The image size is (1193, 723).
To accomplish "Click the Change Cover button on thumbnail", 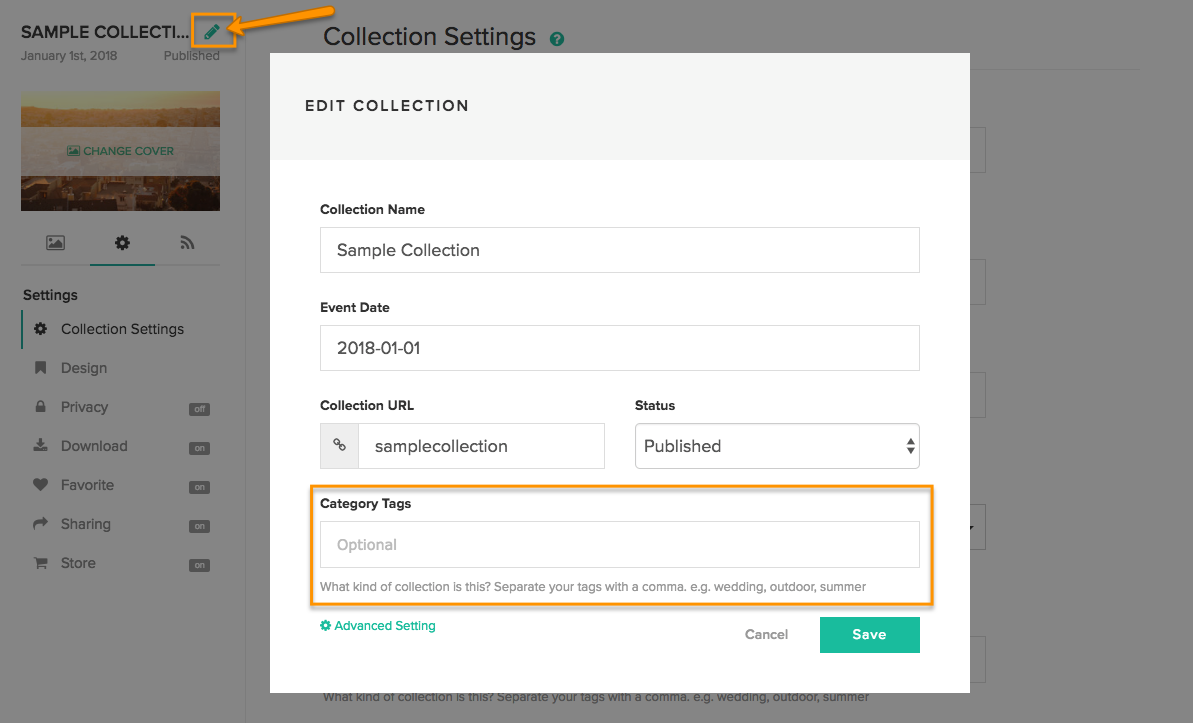I will pos(120,151).
